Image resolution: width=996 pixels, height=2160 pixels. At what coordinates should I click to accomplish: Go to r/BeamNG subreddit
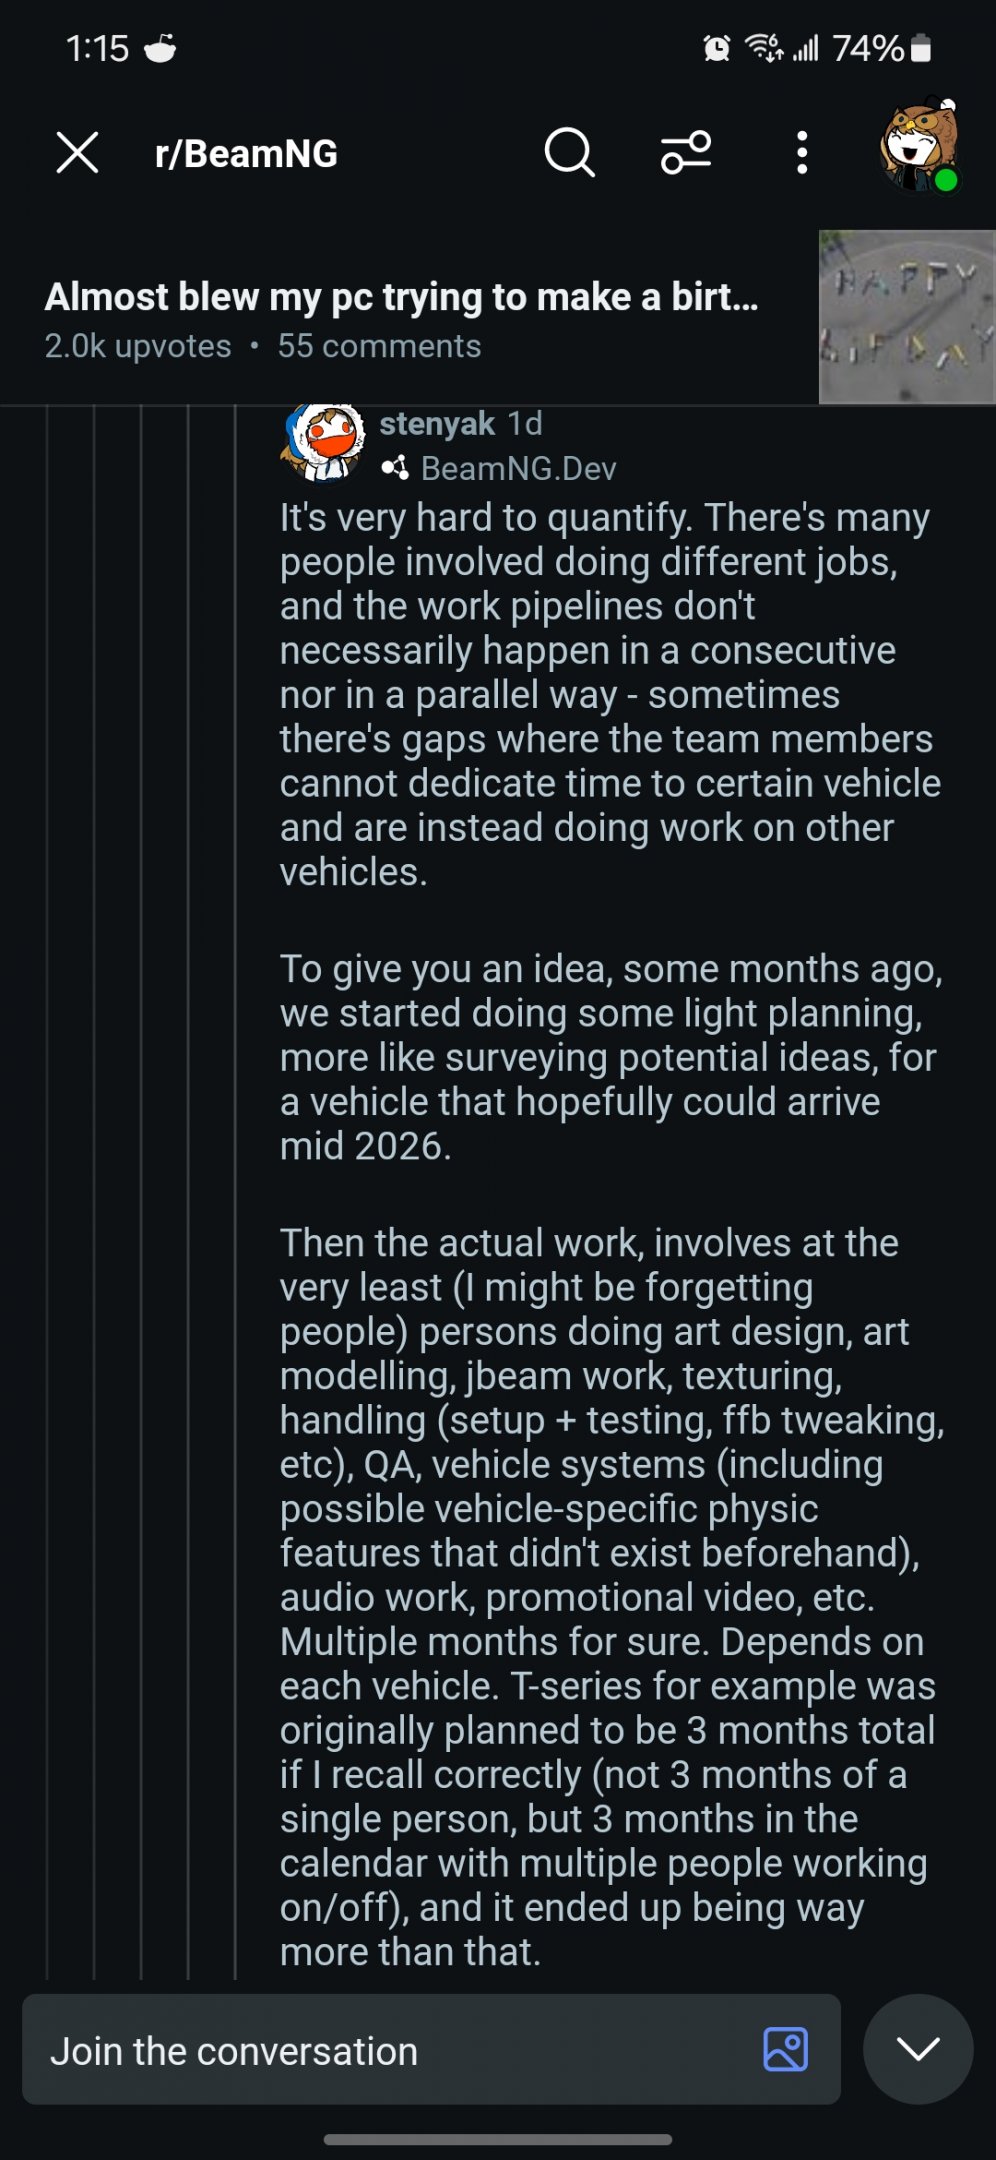coord(246,154)
